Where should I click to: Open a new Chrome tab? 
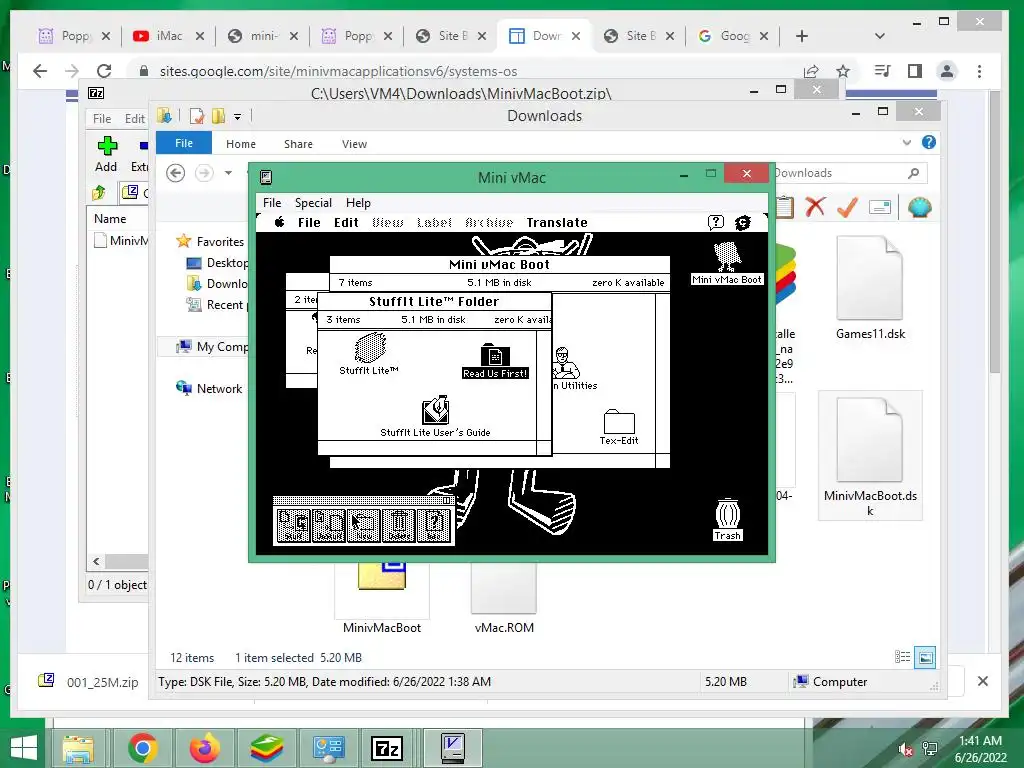[x=802, y=36]
